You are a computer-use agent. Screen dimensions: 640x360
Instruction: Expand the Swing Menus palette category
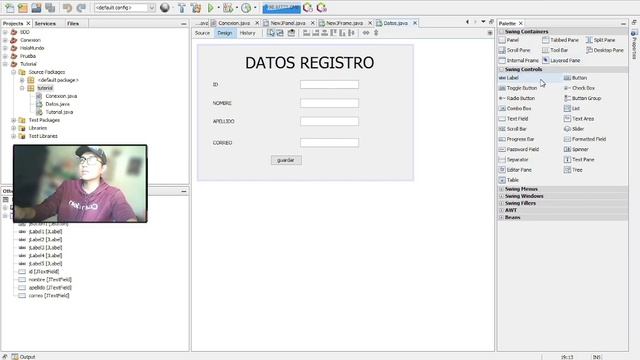pos(501,189)
